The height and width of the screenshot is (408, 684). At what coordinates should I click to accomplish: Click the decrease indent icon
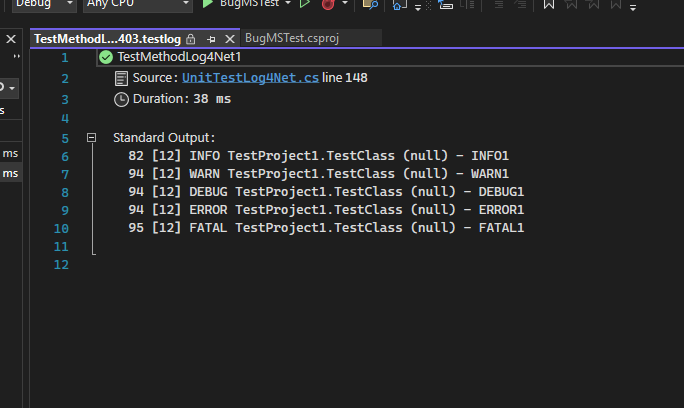[x=499, y=4]
